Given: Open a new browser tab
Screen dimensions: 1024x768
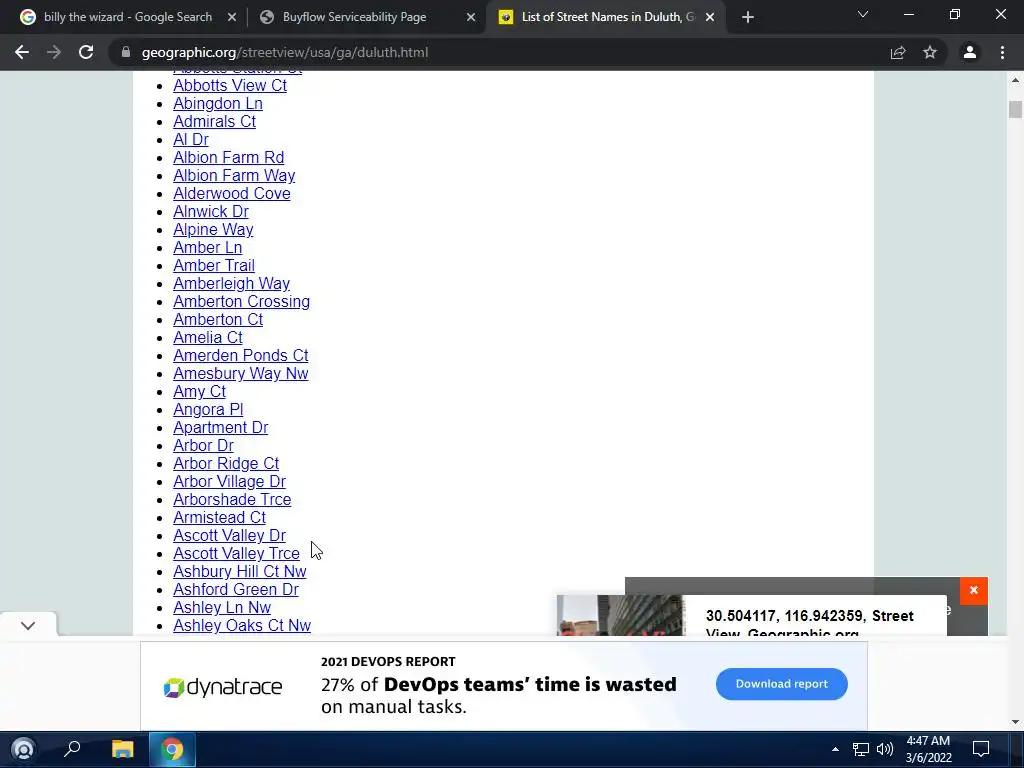Looking at the screenshot, I should click(748, 17).
